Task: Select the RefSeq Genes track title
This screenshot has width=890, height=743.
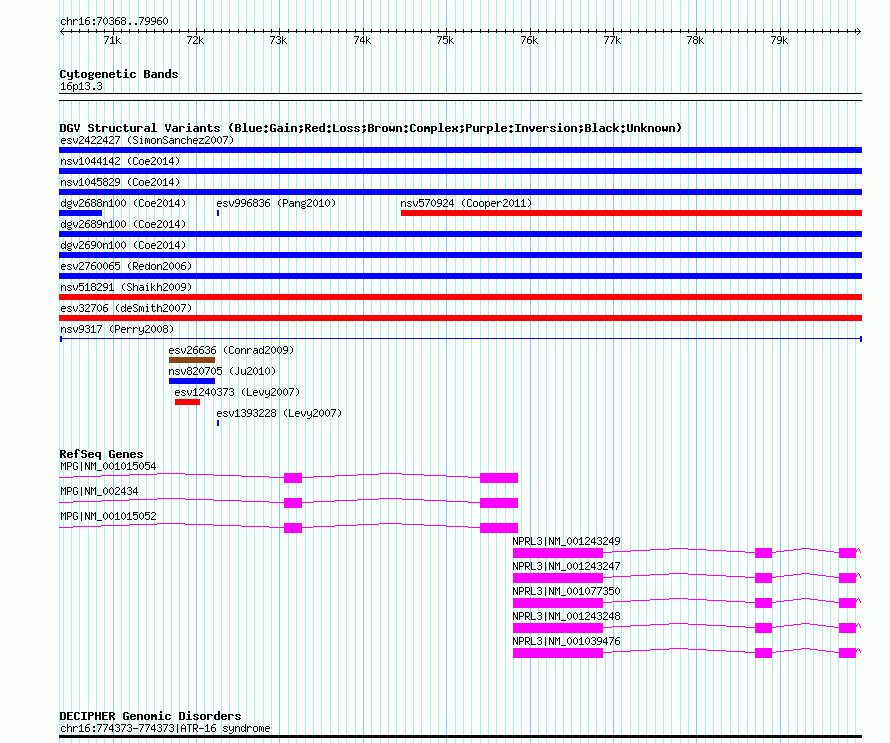Action: coord(101,454)
